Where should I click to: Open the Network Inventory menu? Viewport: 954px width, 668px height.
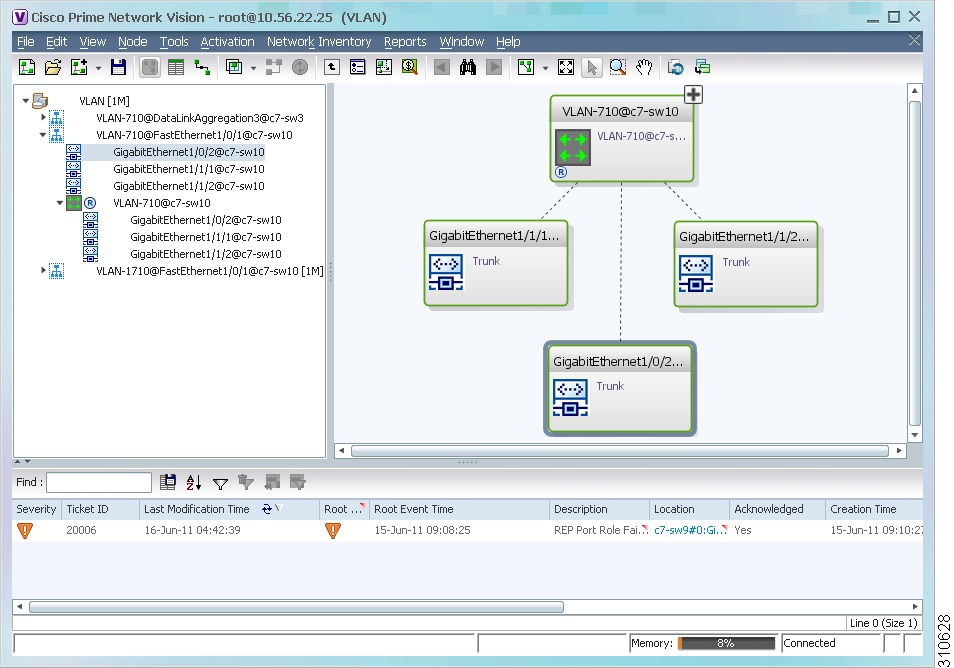[x=319, y=41]
